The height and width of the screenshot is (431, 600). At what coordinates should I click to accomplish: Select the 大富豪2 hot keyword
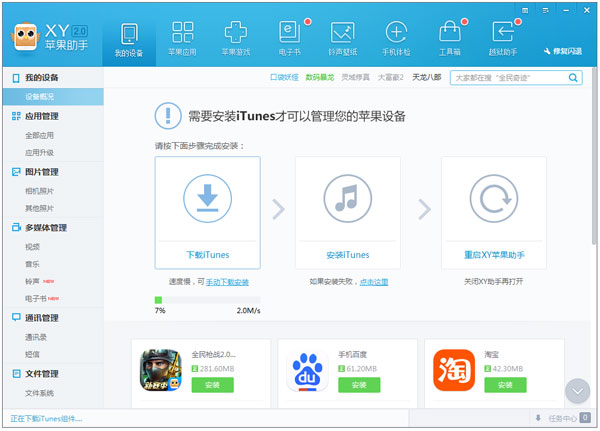(x=391, y=78)
